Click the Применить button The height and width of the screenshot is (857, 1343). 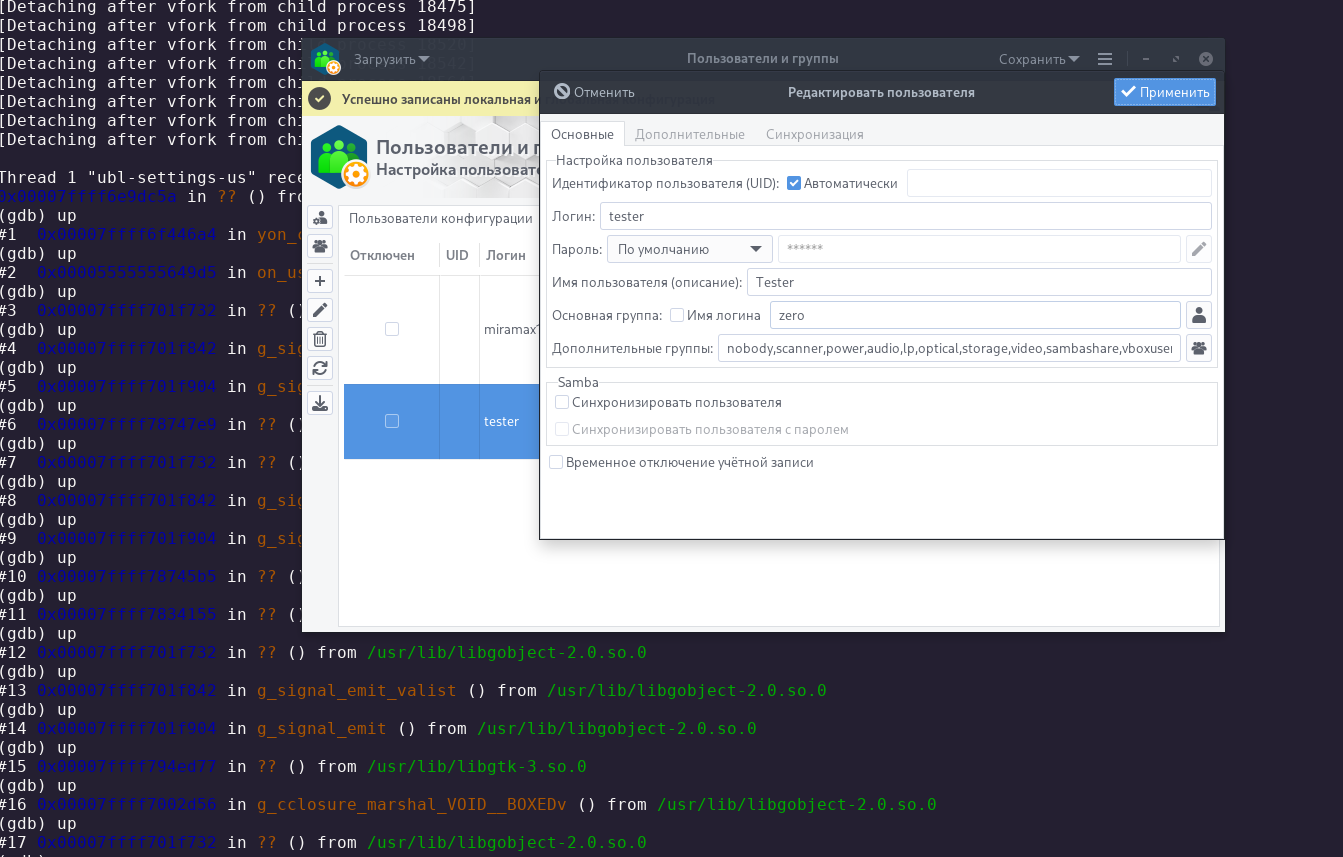[1165, 92]
